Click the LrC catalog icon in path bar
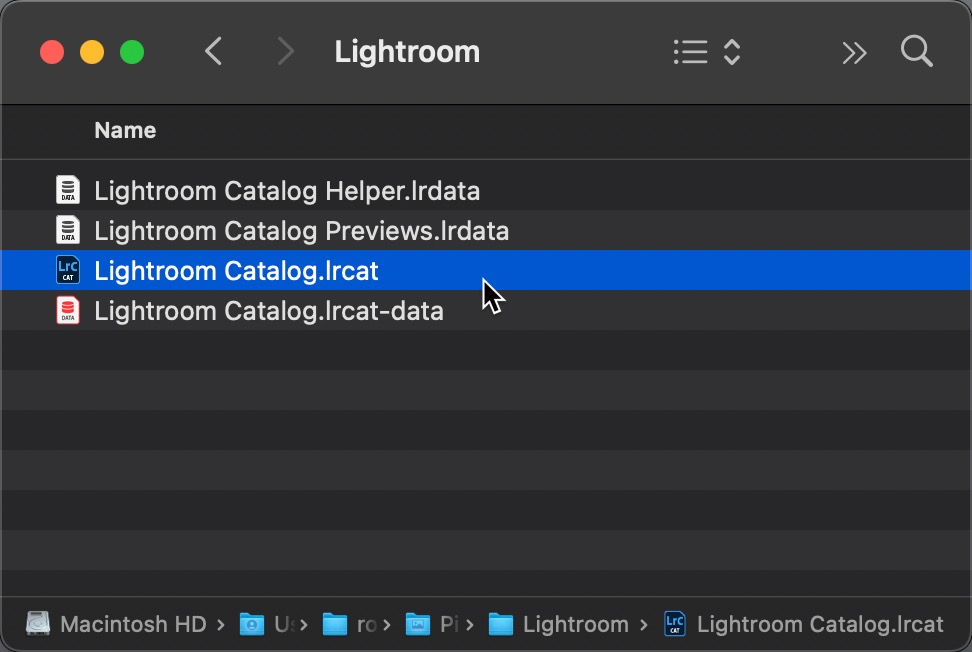The image size is (972, 652). click(x=675, y=624)
